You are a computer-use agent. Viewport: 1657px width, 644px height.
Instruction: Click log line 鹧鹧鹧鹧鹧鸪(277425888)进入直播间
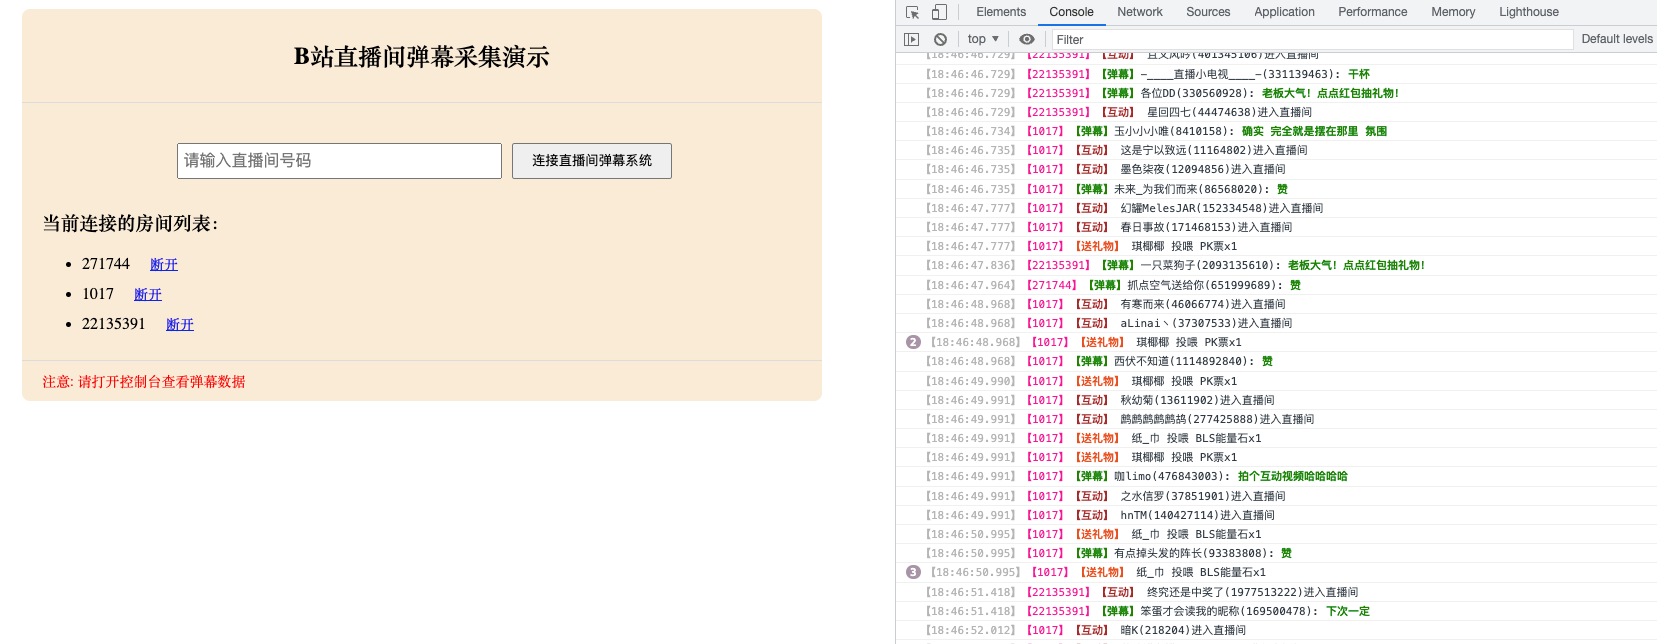pos(1276,419)
